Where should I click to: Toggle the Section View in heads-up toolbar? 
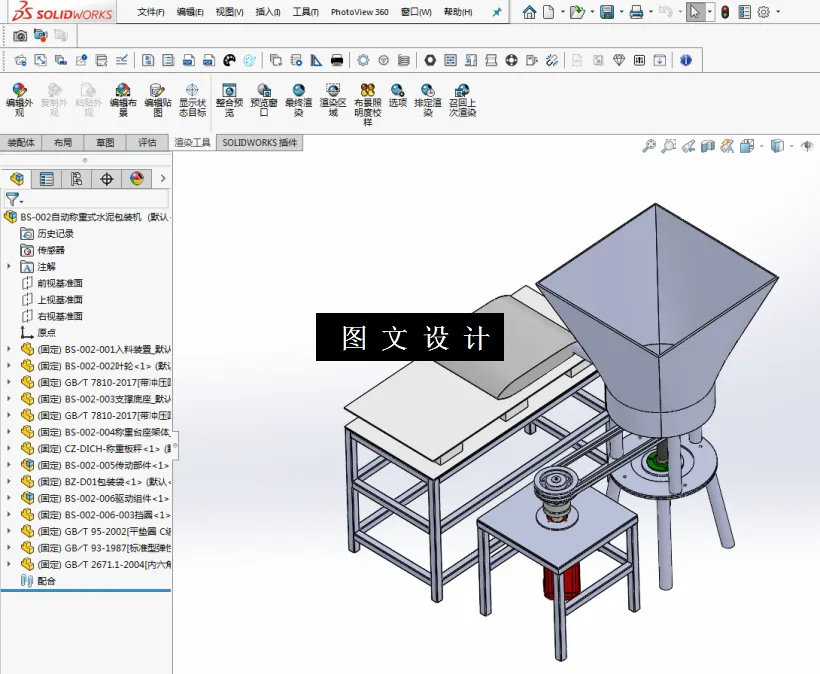click(x=708, y=146)
